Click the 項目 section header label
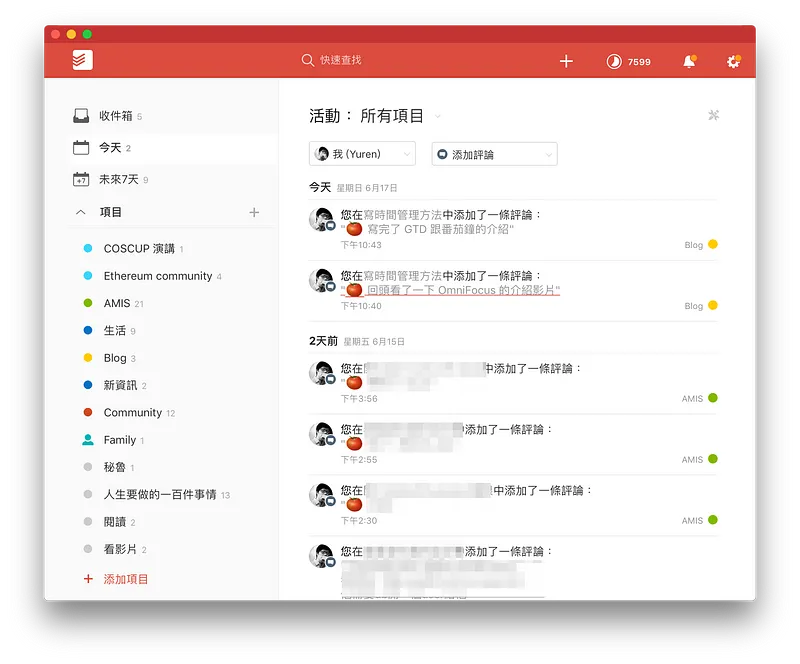The height and width of the screenshot is (664, 800). tap(111, 212)
